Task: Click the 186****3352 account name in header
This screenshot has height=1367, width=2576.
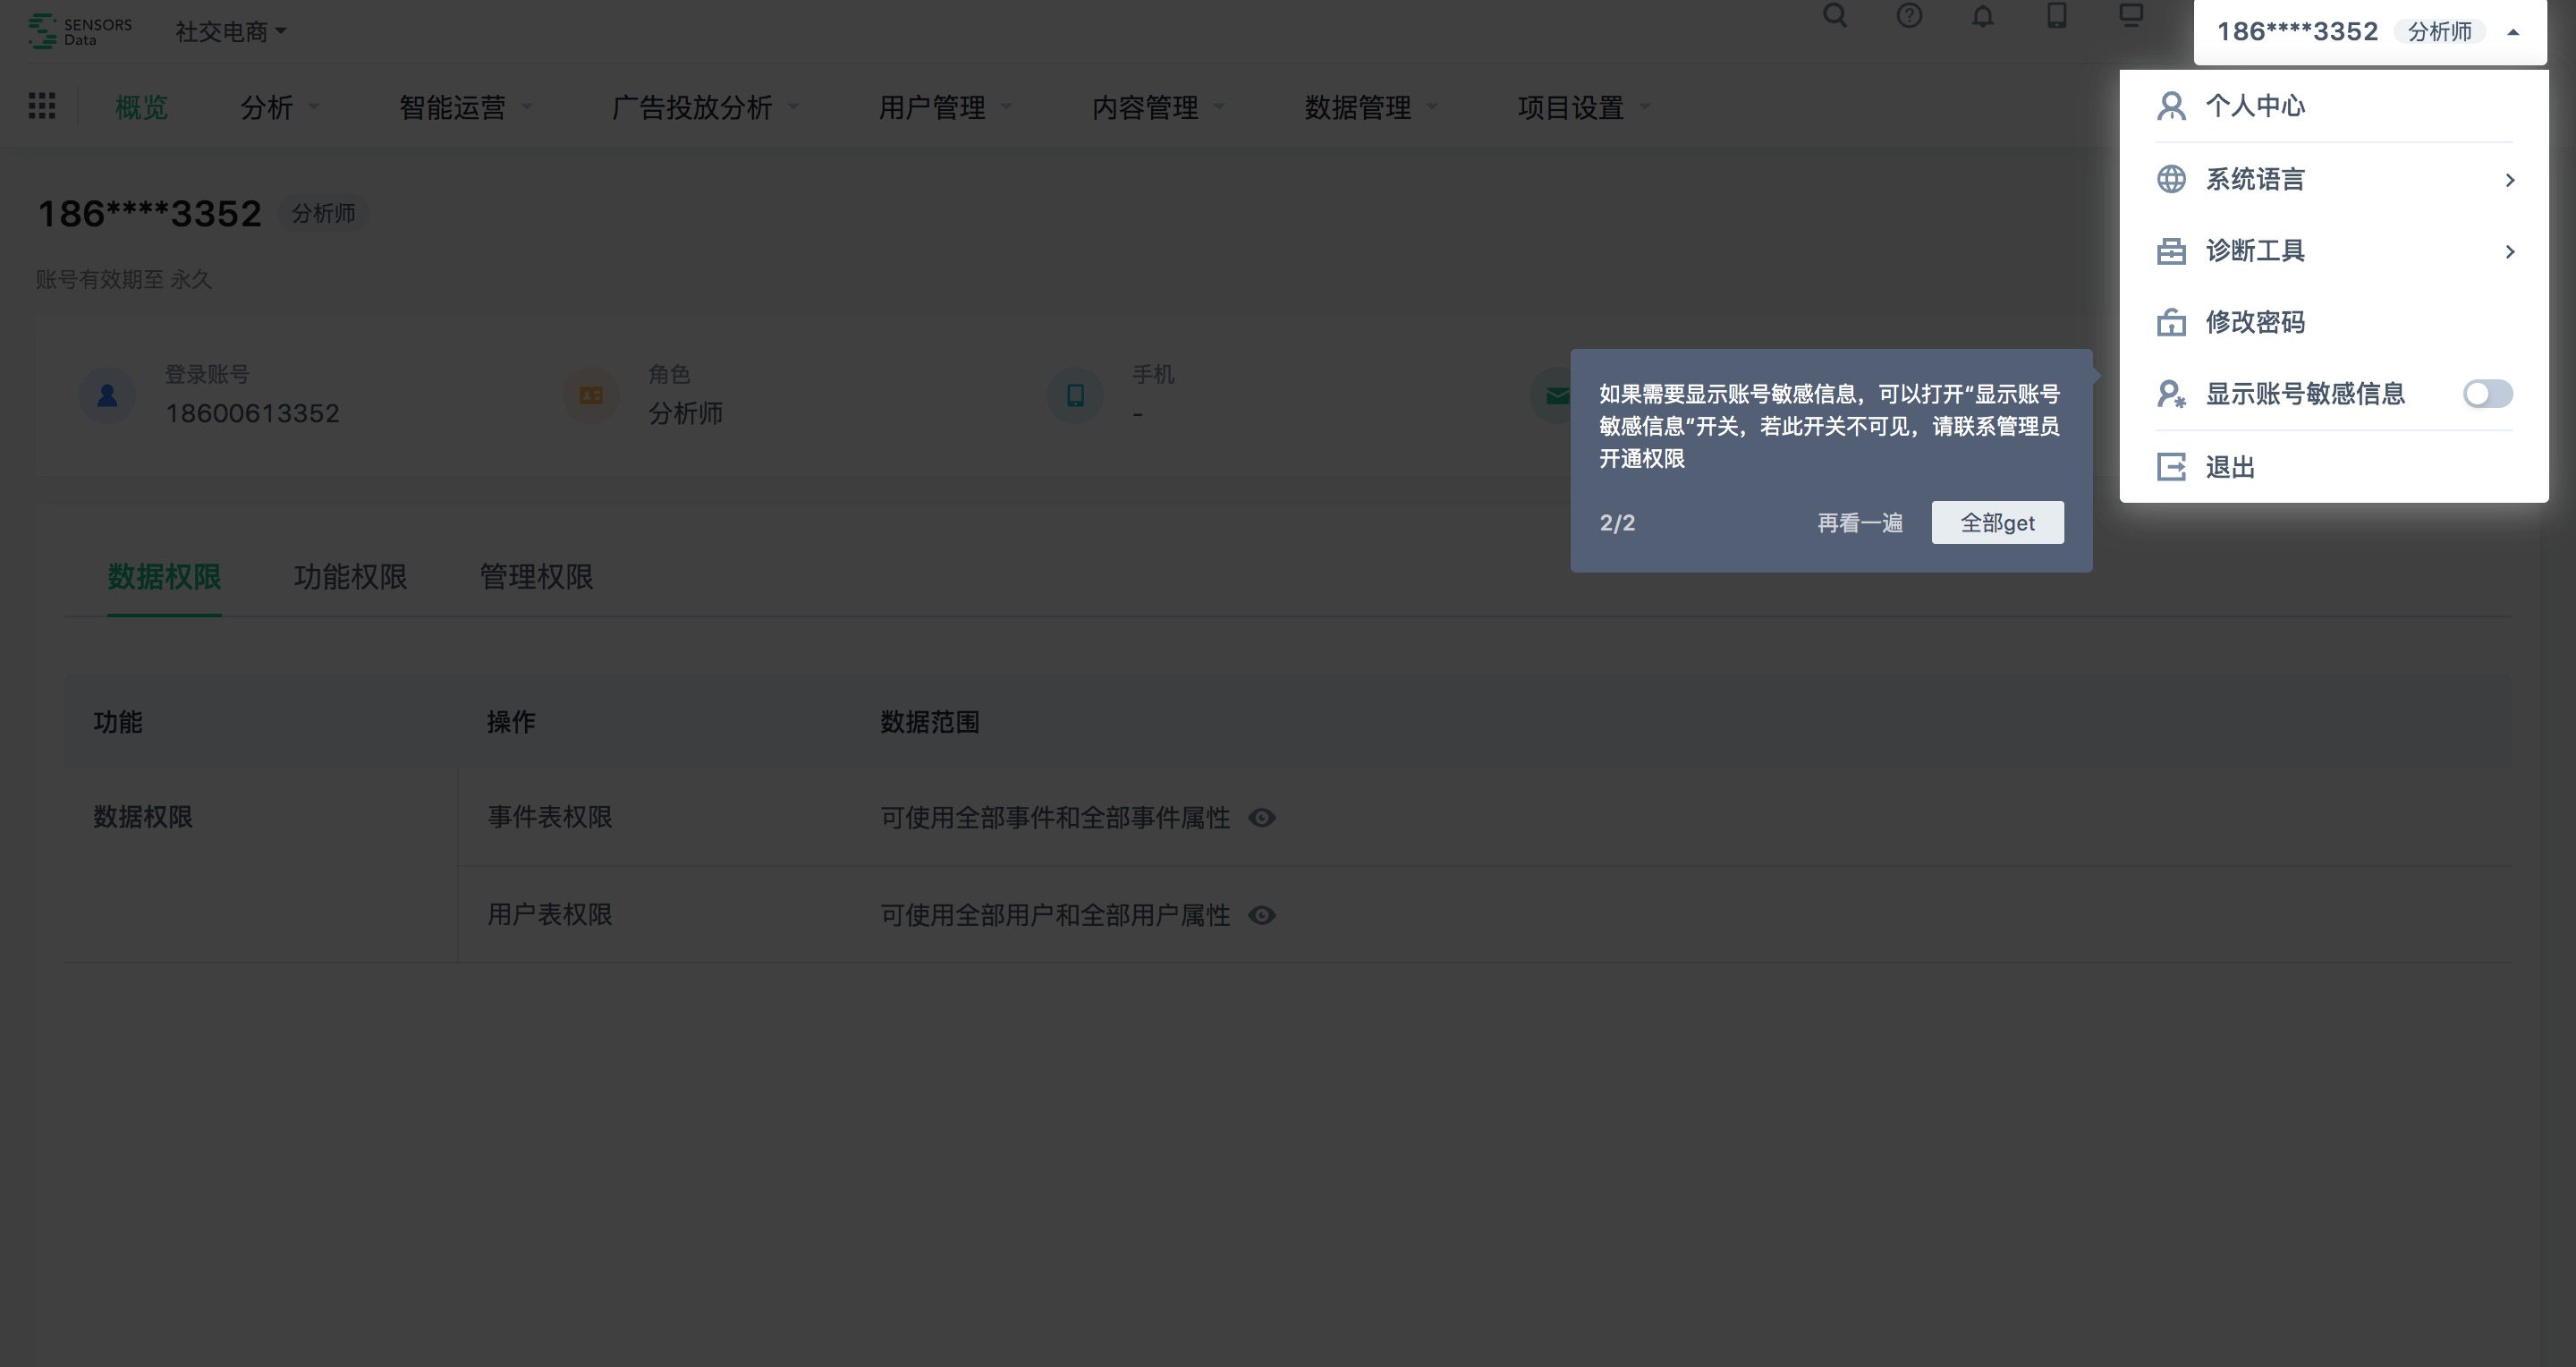Action: click(2297, 32)
